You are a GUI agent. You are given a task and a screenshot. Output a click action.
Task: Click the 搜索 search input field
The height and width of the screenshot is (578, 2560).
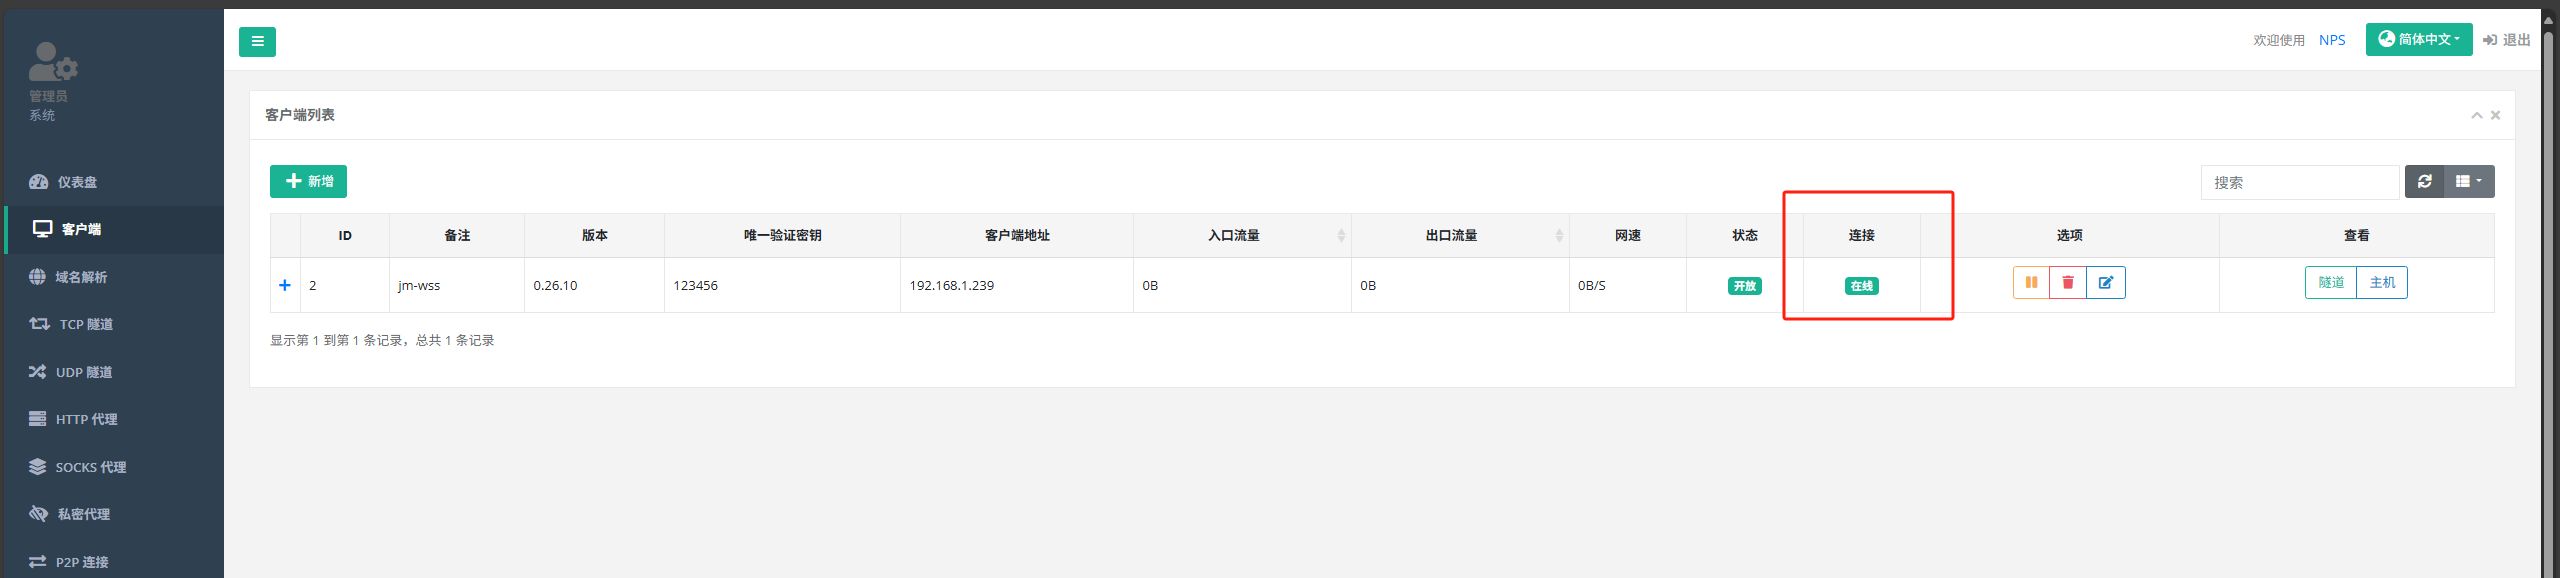pos(2299,183)
